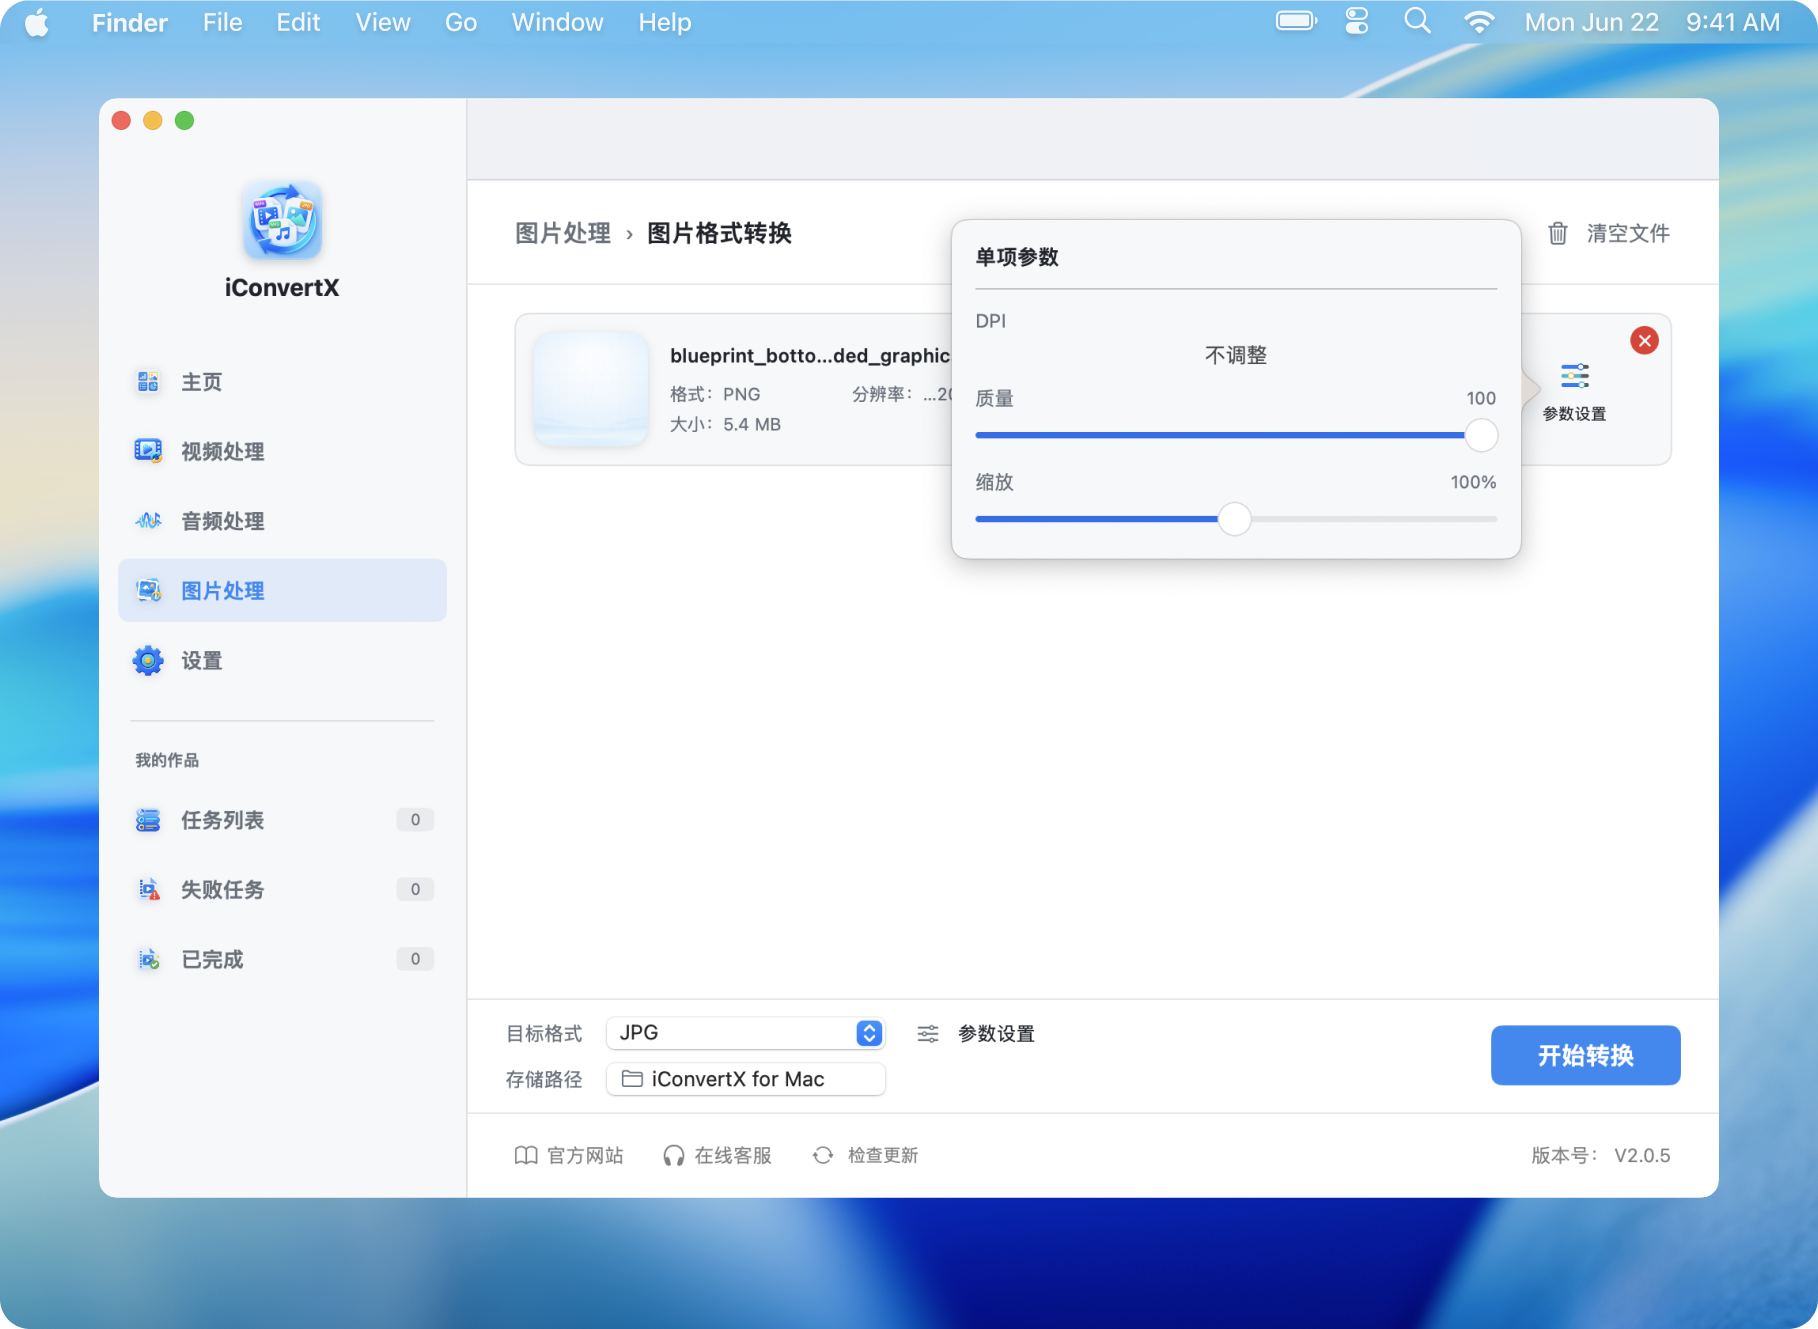Image resolution: width=1818 pixels, height=1329 pixels.
Task: Open the Finder menu
Action: tap(130, 22)
